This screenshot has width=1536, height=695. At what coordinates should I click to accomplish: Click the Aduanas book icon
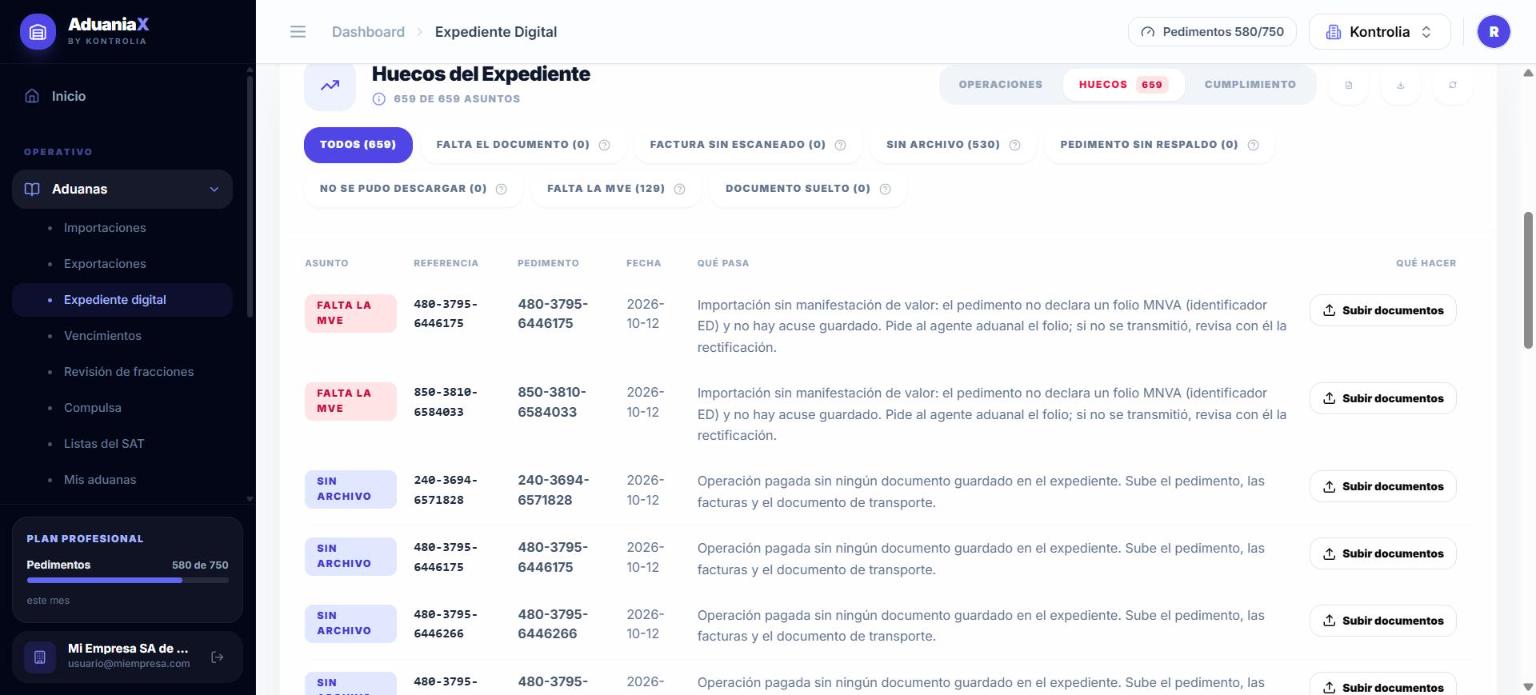pos(32,189)
